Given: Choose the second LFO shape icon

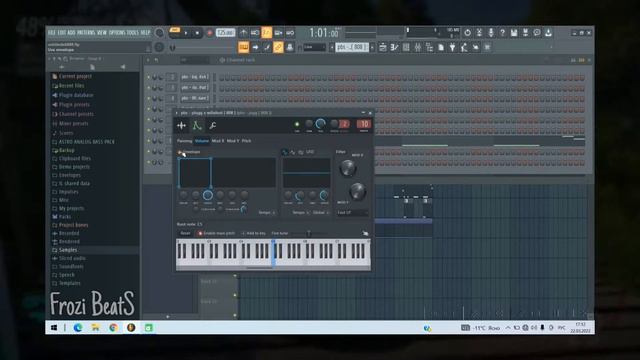Looking at the screenshot, I should 293,152.
